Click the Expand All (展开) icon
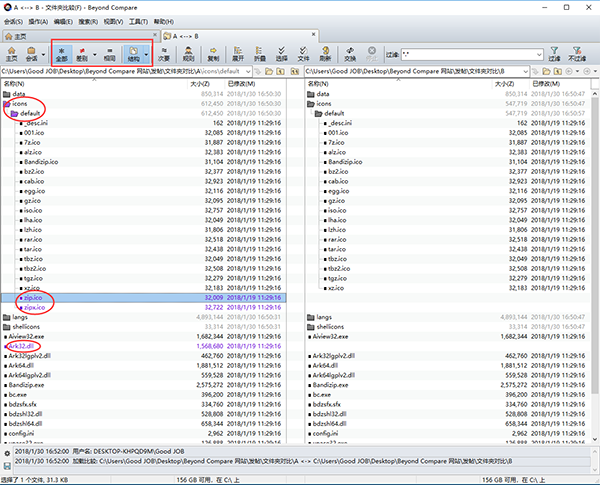Viewport: 600px width, 485px height. click(238, 54)
